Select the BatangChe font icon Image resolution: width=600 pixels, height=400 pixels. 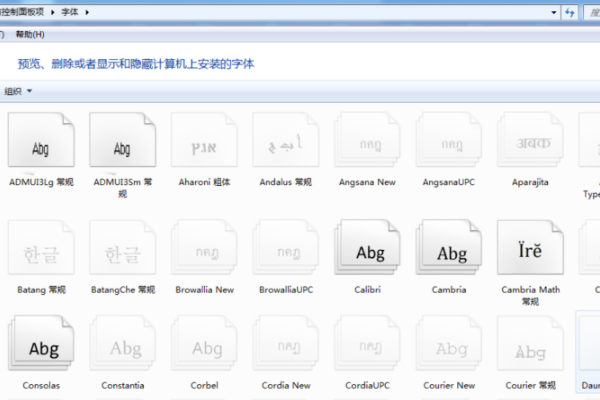[123, 247]
